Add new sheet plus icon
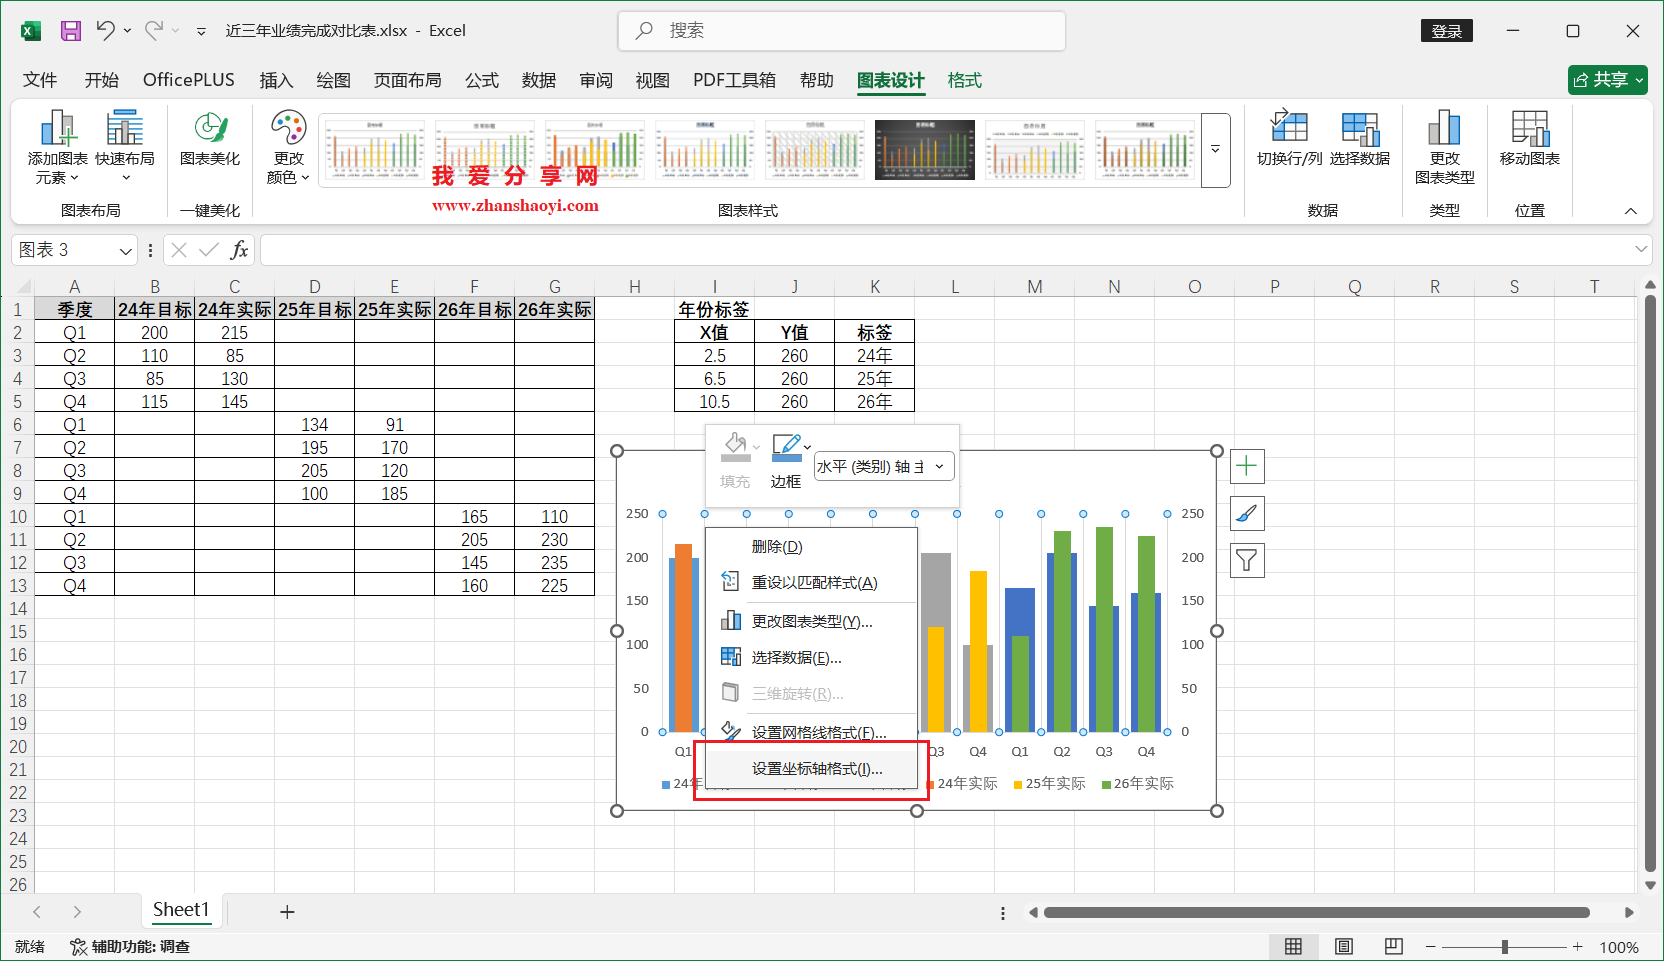Image resolution: width=1664 pixels, height=961 pixels. 287,912
